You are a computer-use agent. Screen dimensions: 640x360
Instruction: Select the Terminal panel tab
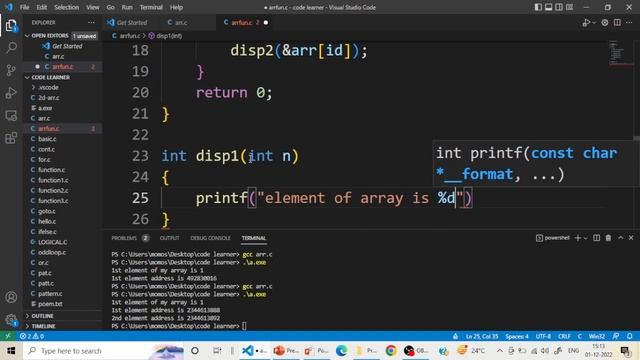[x=253, y=238]
